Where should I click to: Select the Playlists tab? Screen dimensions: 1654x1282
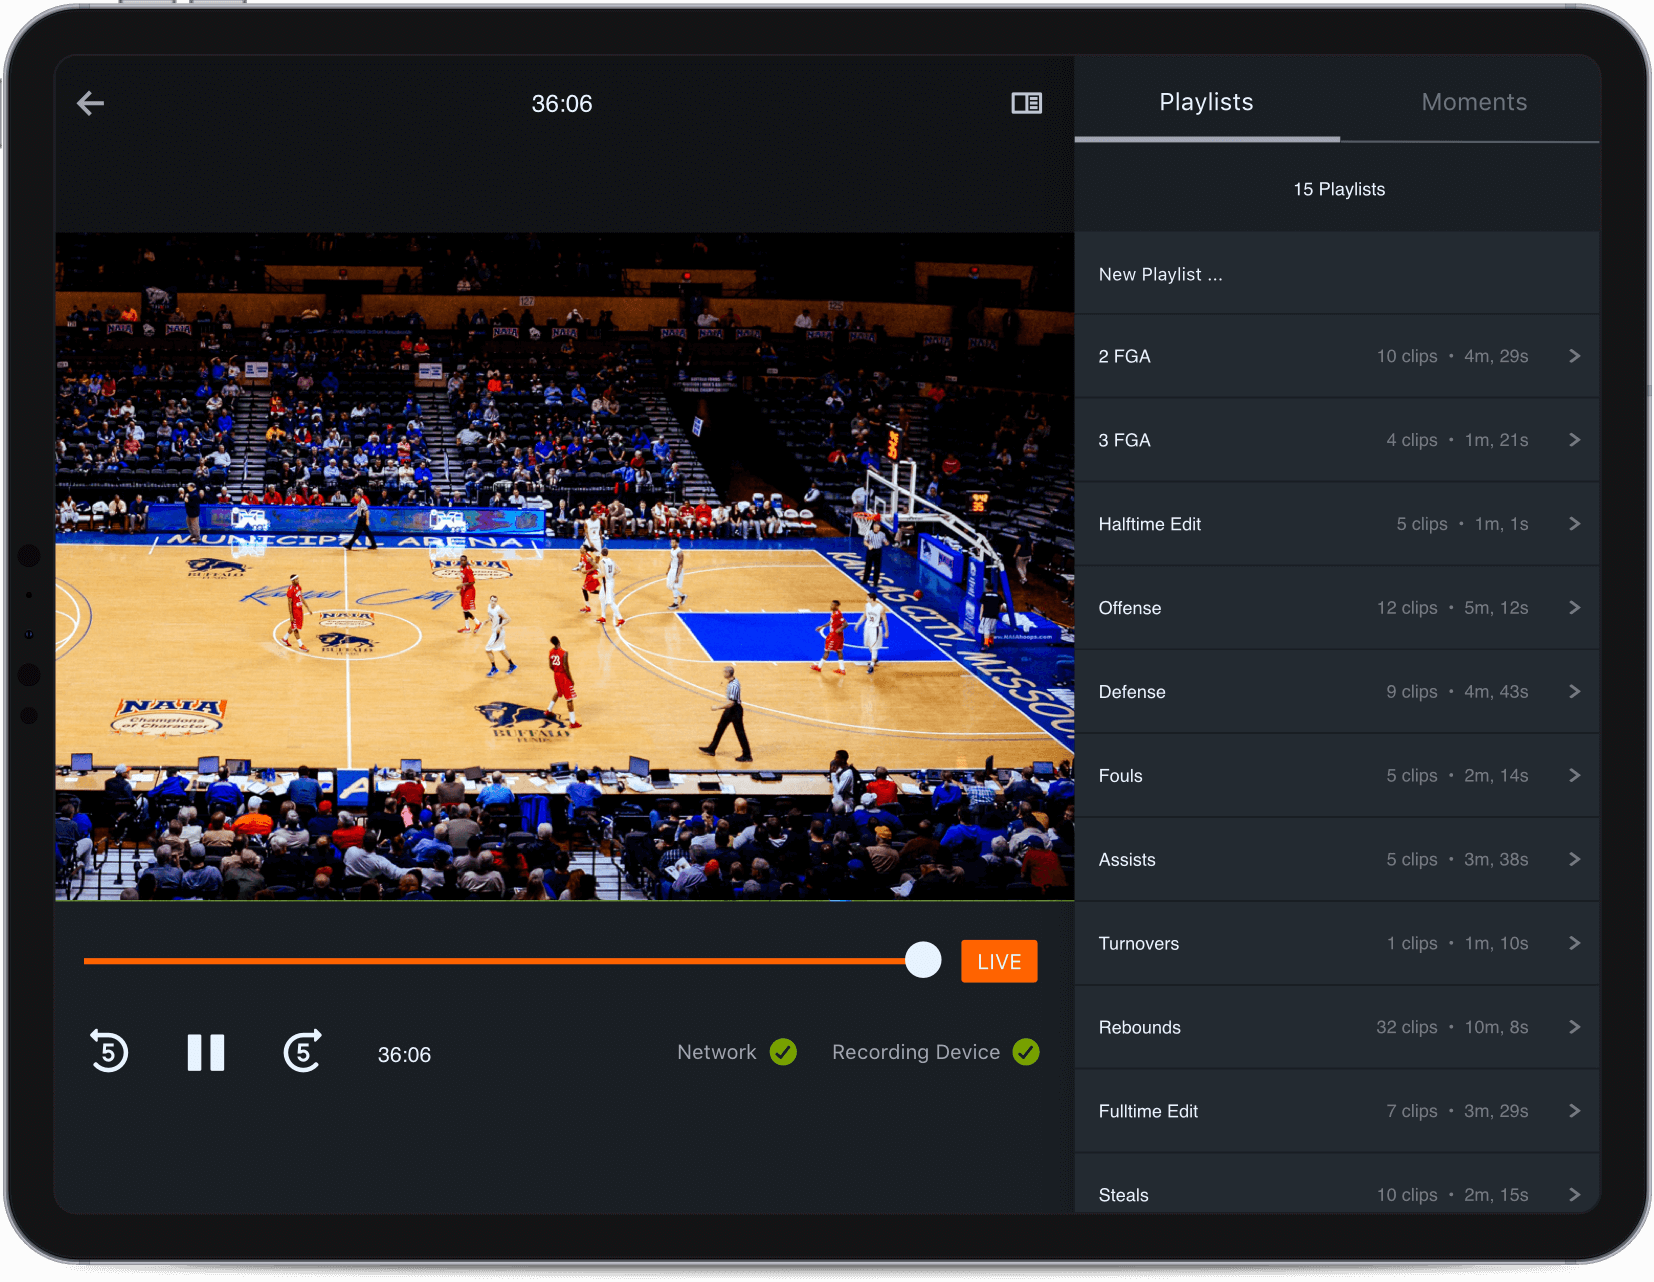(x=1206, y=101)
